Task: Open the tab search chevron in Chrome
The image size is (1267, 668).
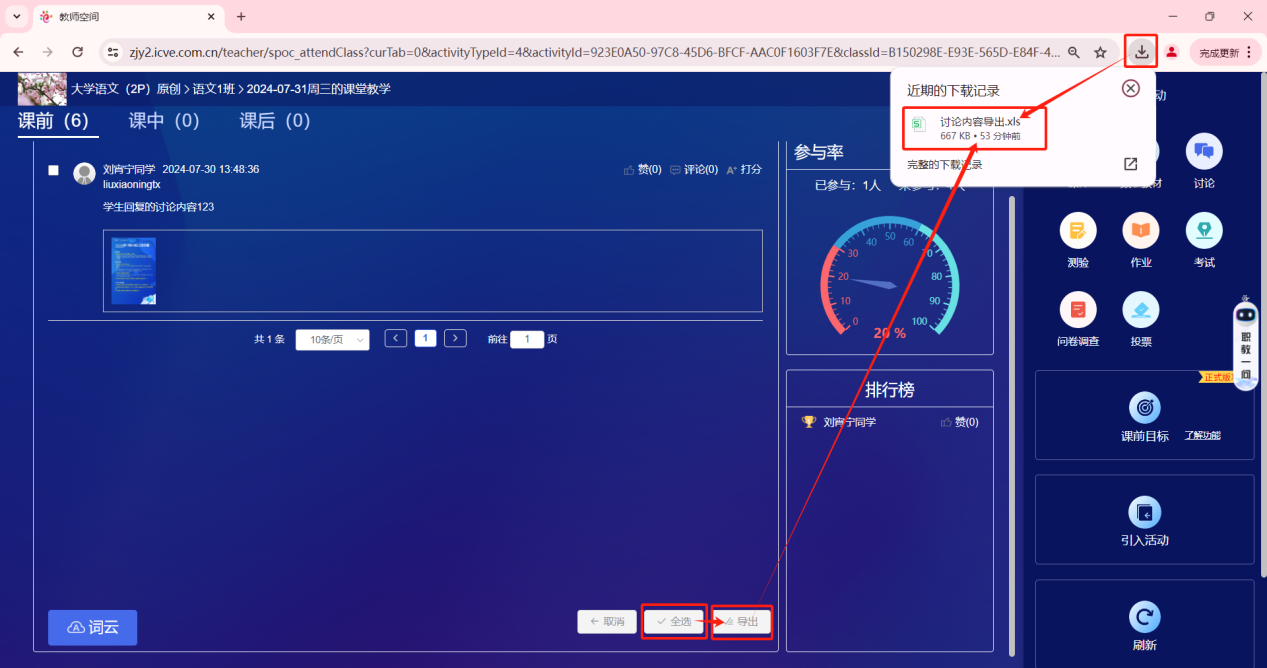Action: point(16,17)
